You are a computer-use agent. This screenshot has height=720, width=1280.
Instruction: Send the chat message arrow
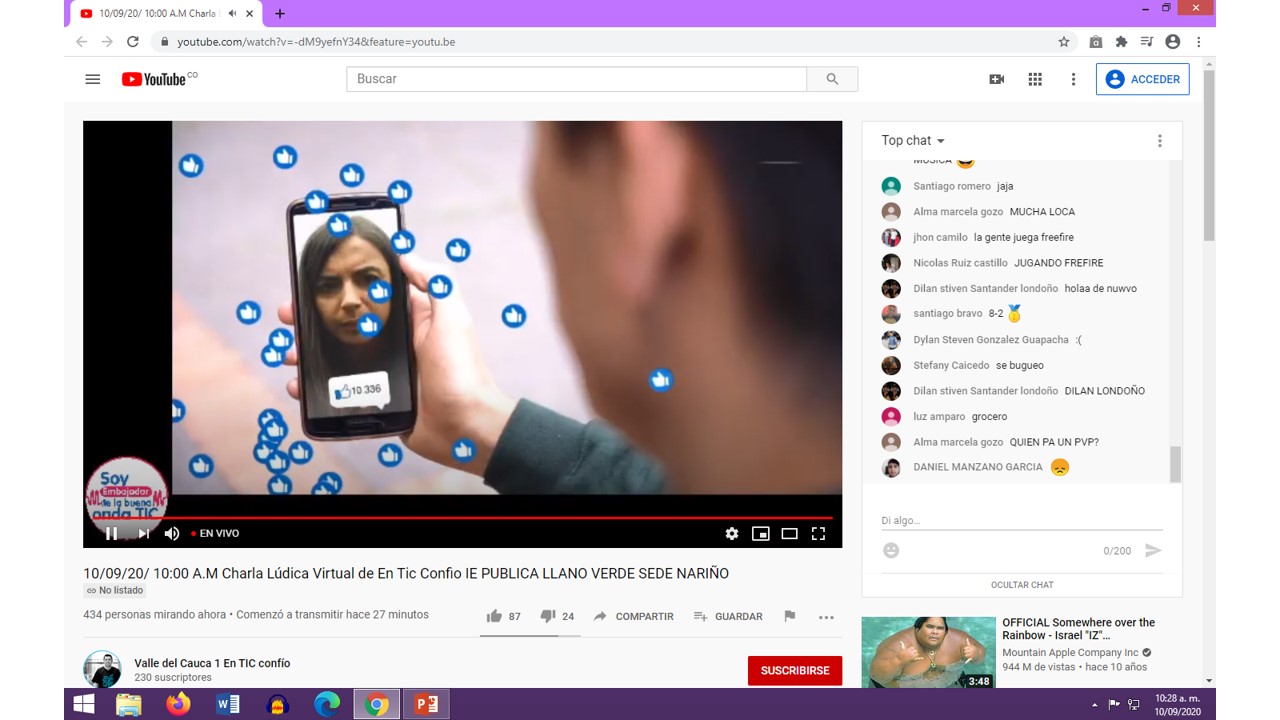coord(1153,550)
